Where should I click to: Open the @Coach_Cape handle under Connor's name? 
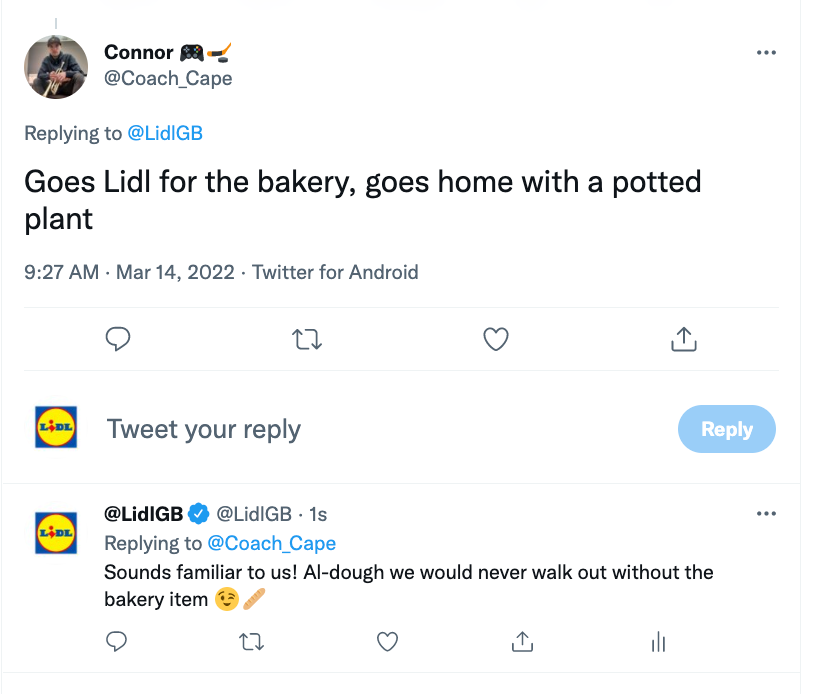click(168, 79)
